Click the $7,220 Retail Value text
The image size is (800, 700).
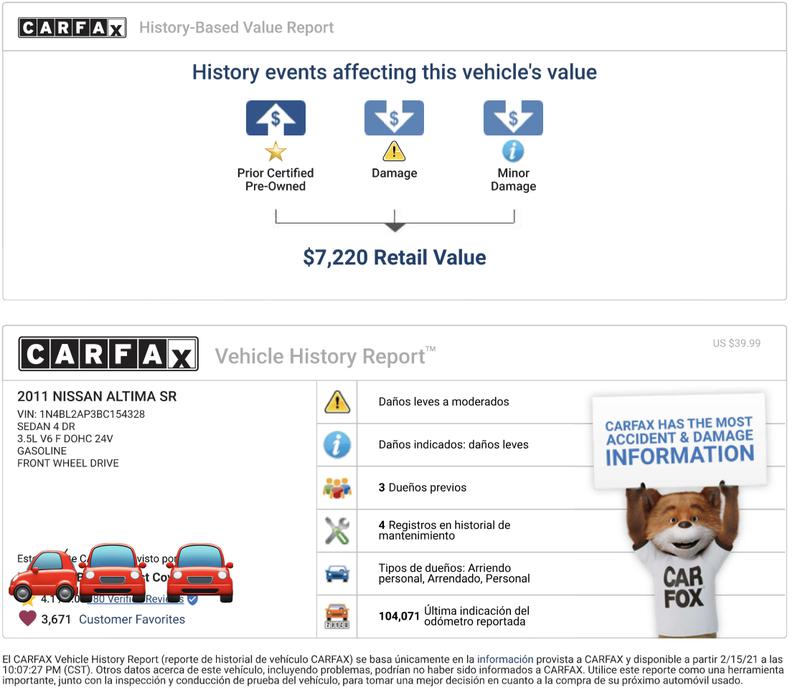(394, 257)
